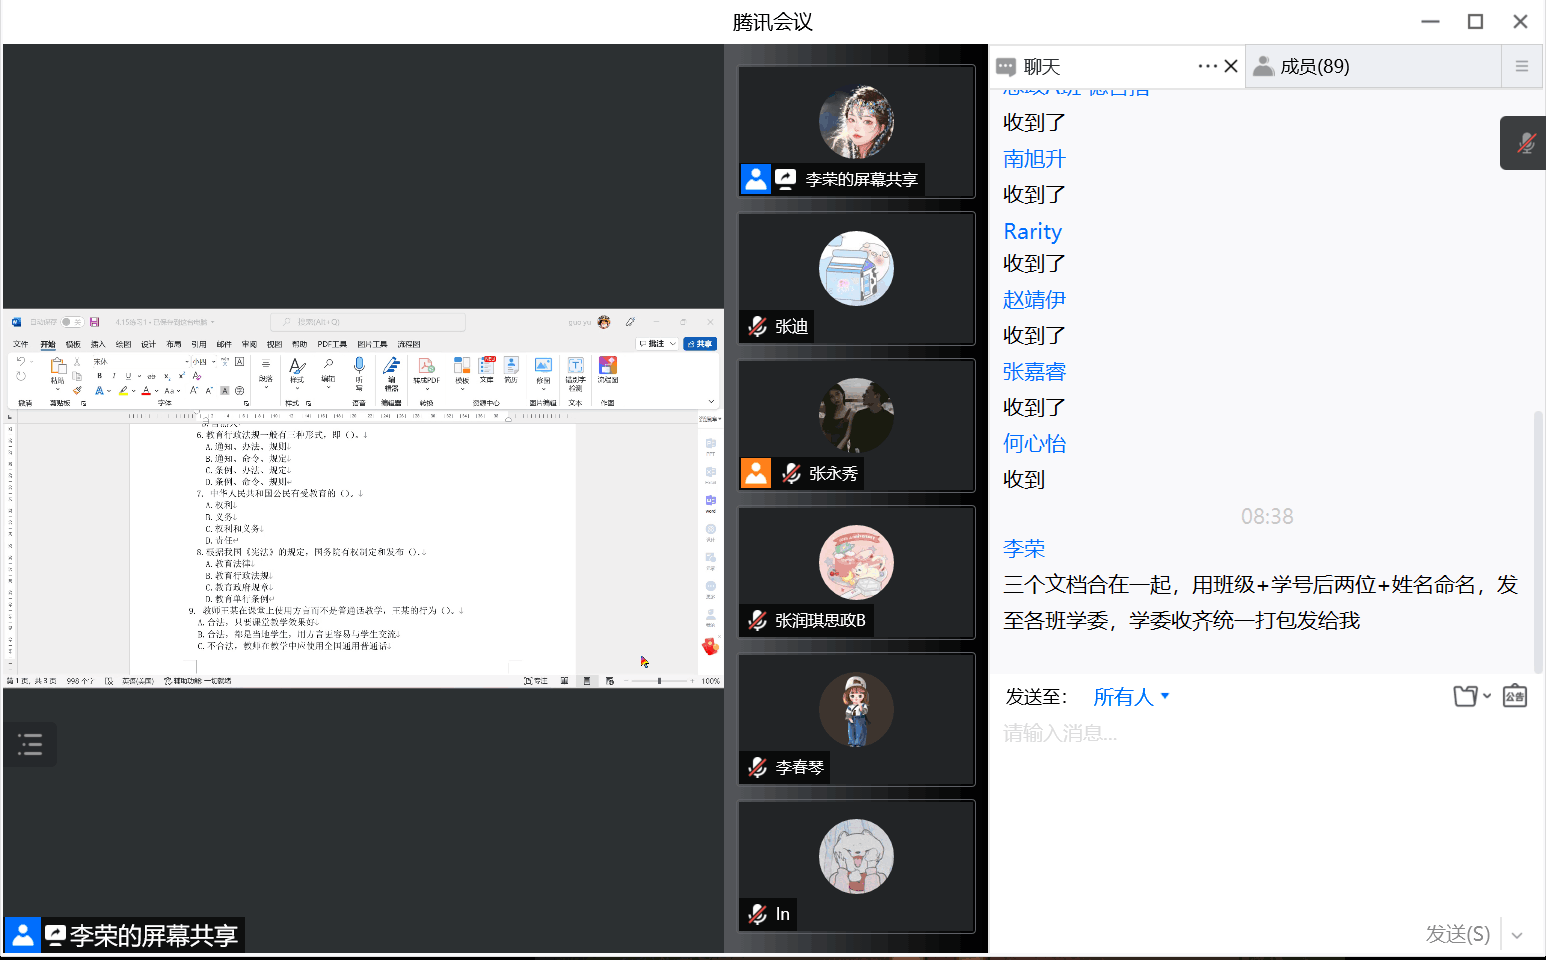Select the 聊天 tab
The image size is (1546, 960).
click(1040, 66)
